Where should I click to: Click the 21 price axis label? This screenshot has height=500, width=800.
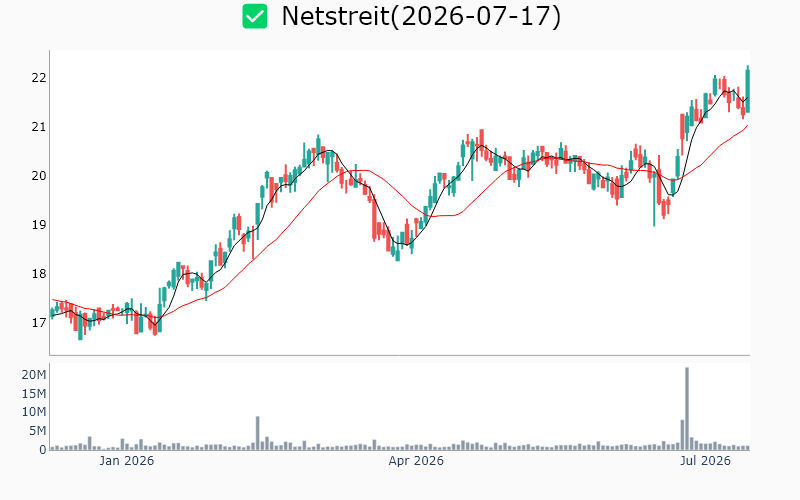pyautogui.click(x=39, y=127)
